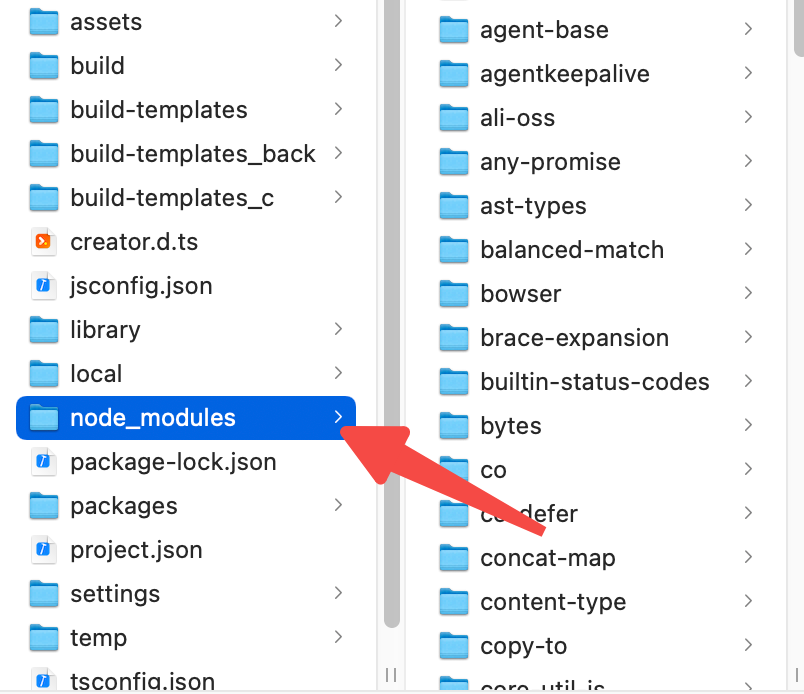This screenshot has width=804, height=694.
Task: Click the assets folder icon
Action: (x=44, y=22)
